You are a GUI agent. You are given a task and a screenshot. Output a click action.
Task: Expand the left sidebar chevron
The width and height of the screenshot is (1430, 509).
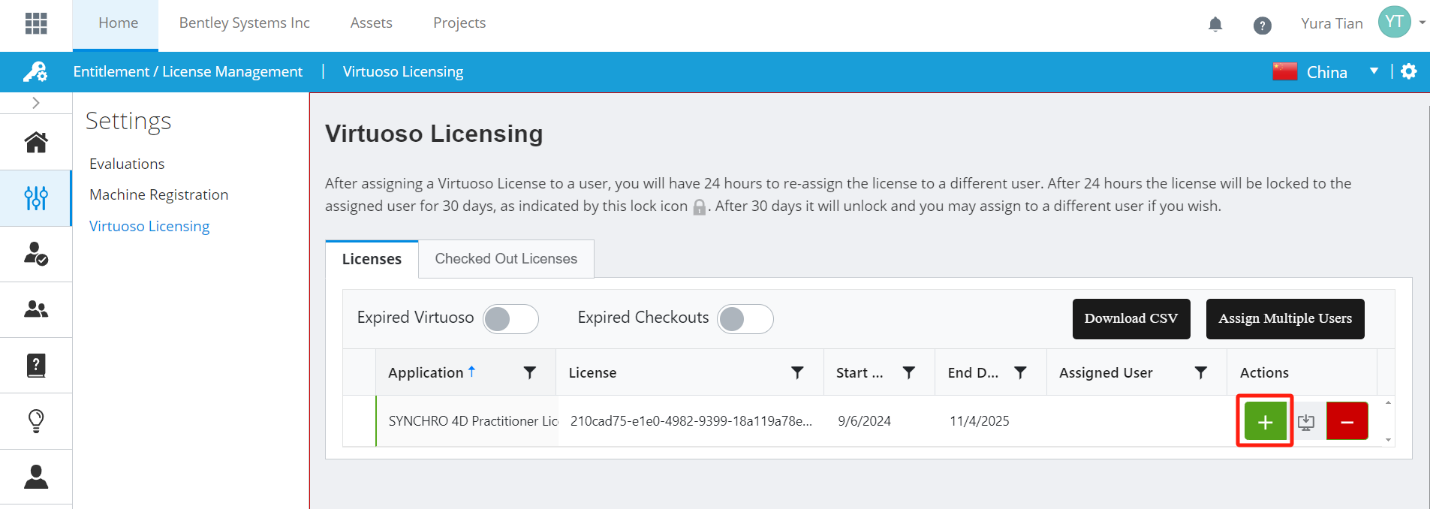point(36,103)
